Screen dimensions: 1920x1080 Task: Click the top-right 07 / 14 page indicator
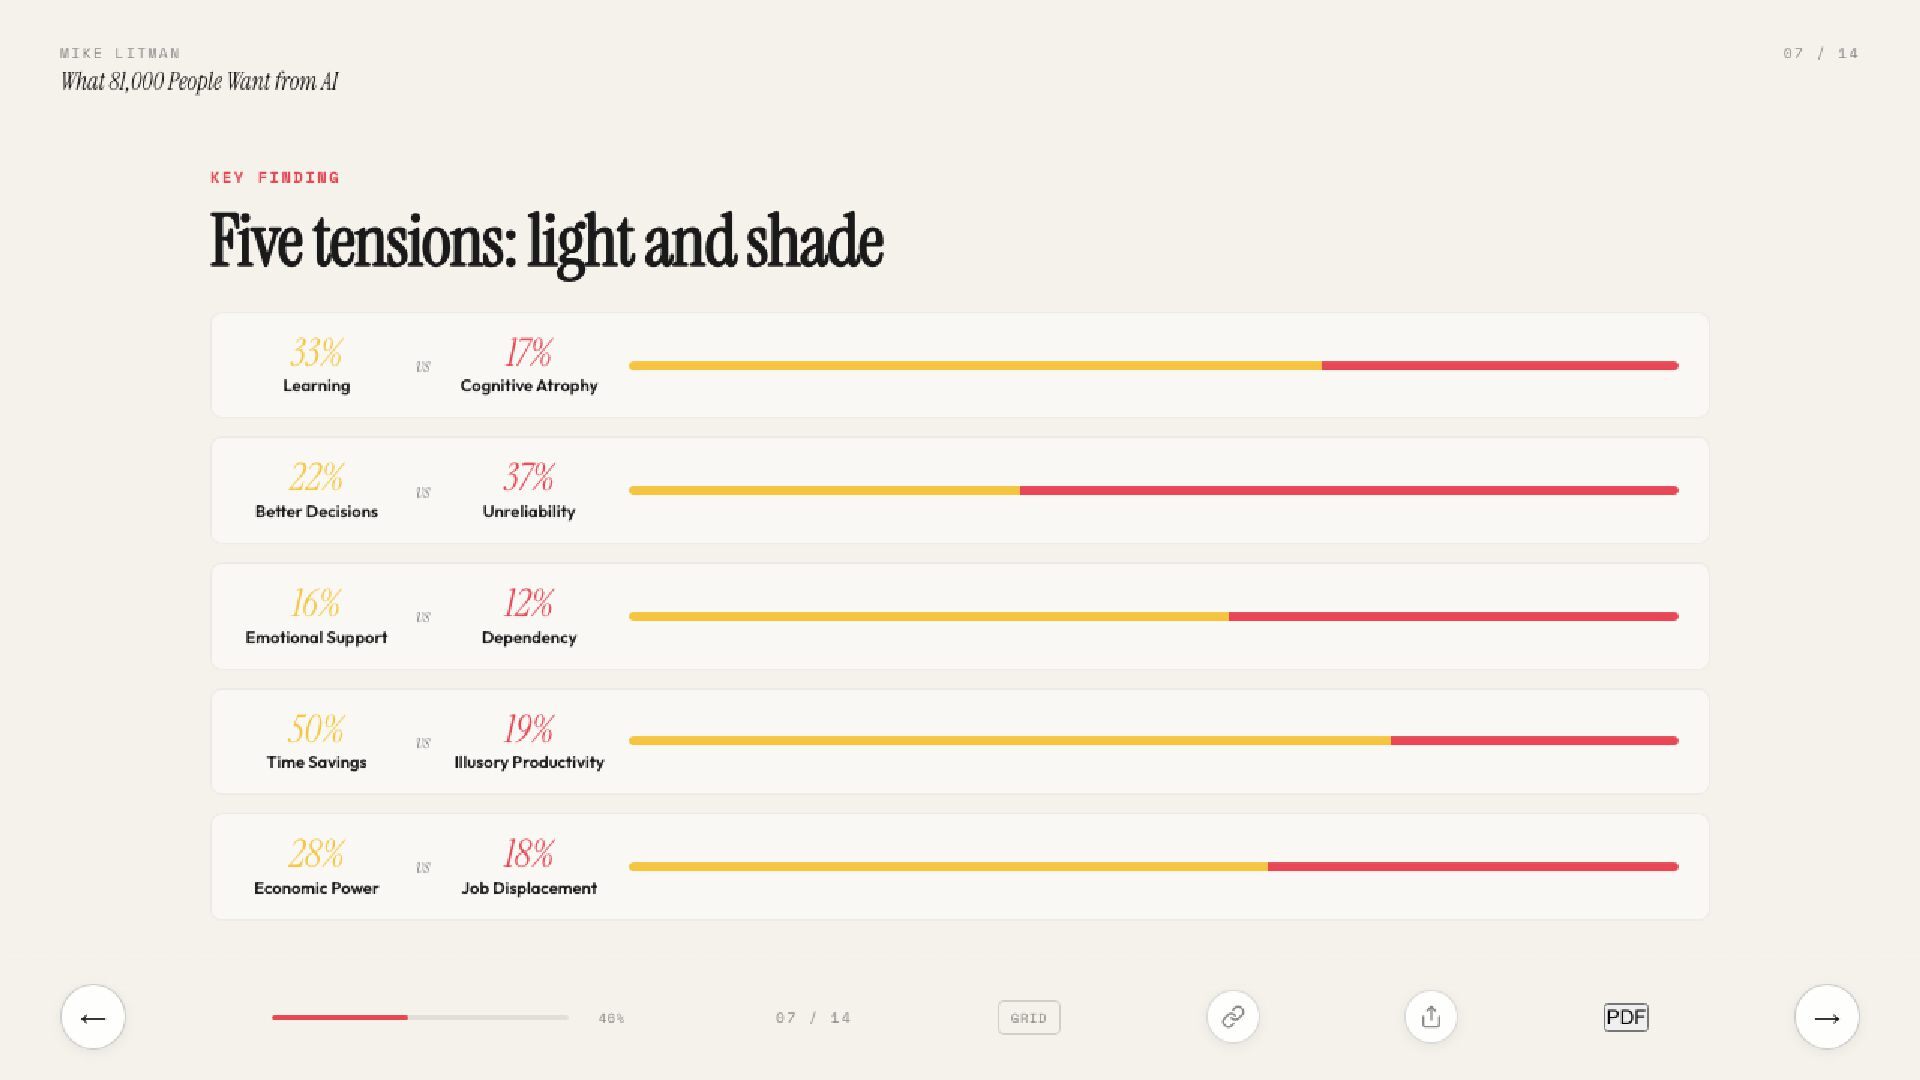coord(1820,53)
